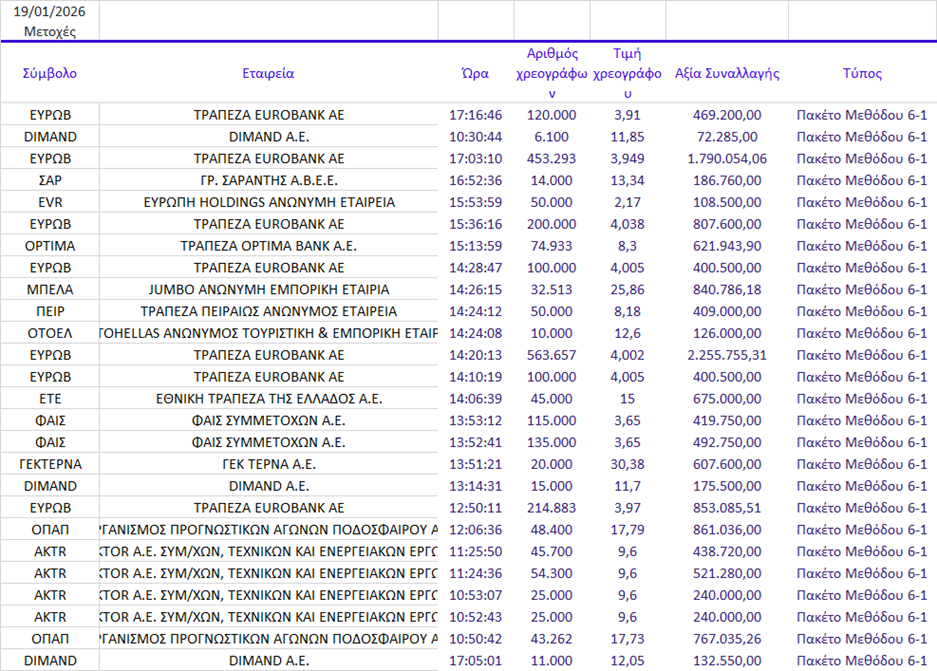The width and height of the screenshot is (937, 671).
Task: Select value cell 621.943,90
Action: point(727,246)
